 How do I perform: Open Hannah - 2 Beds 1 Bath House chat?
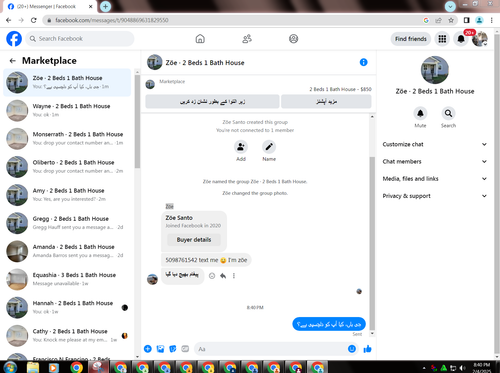tap(67, 308)
